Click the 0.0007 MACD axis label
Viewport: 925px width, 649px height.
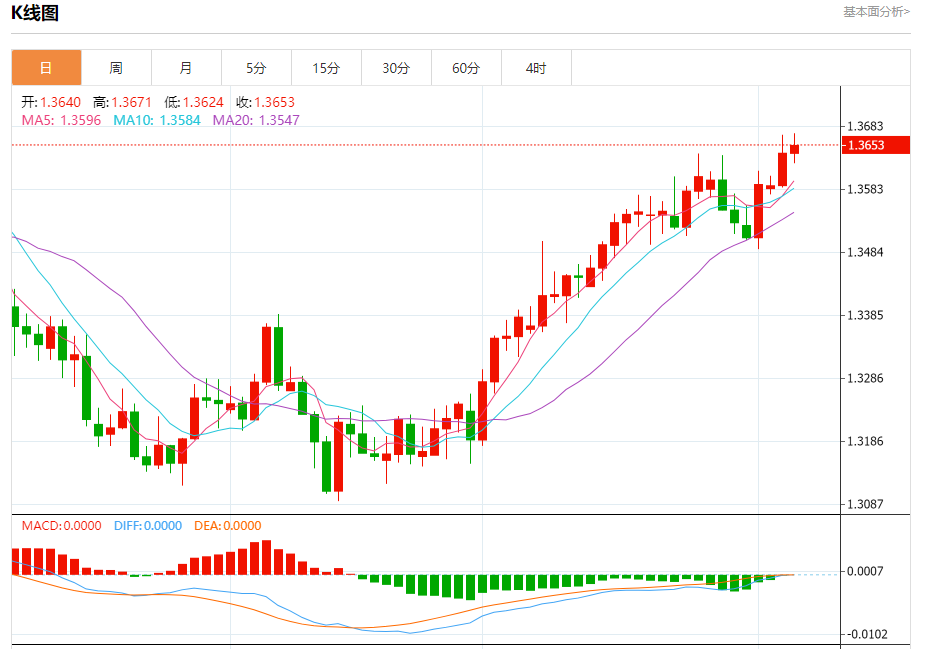865,571
